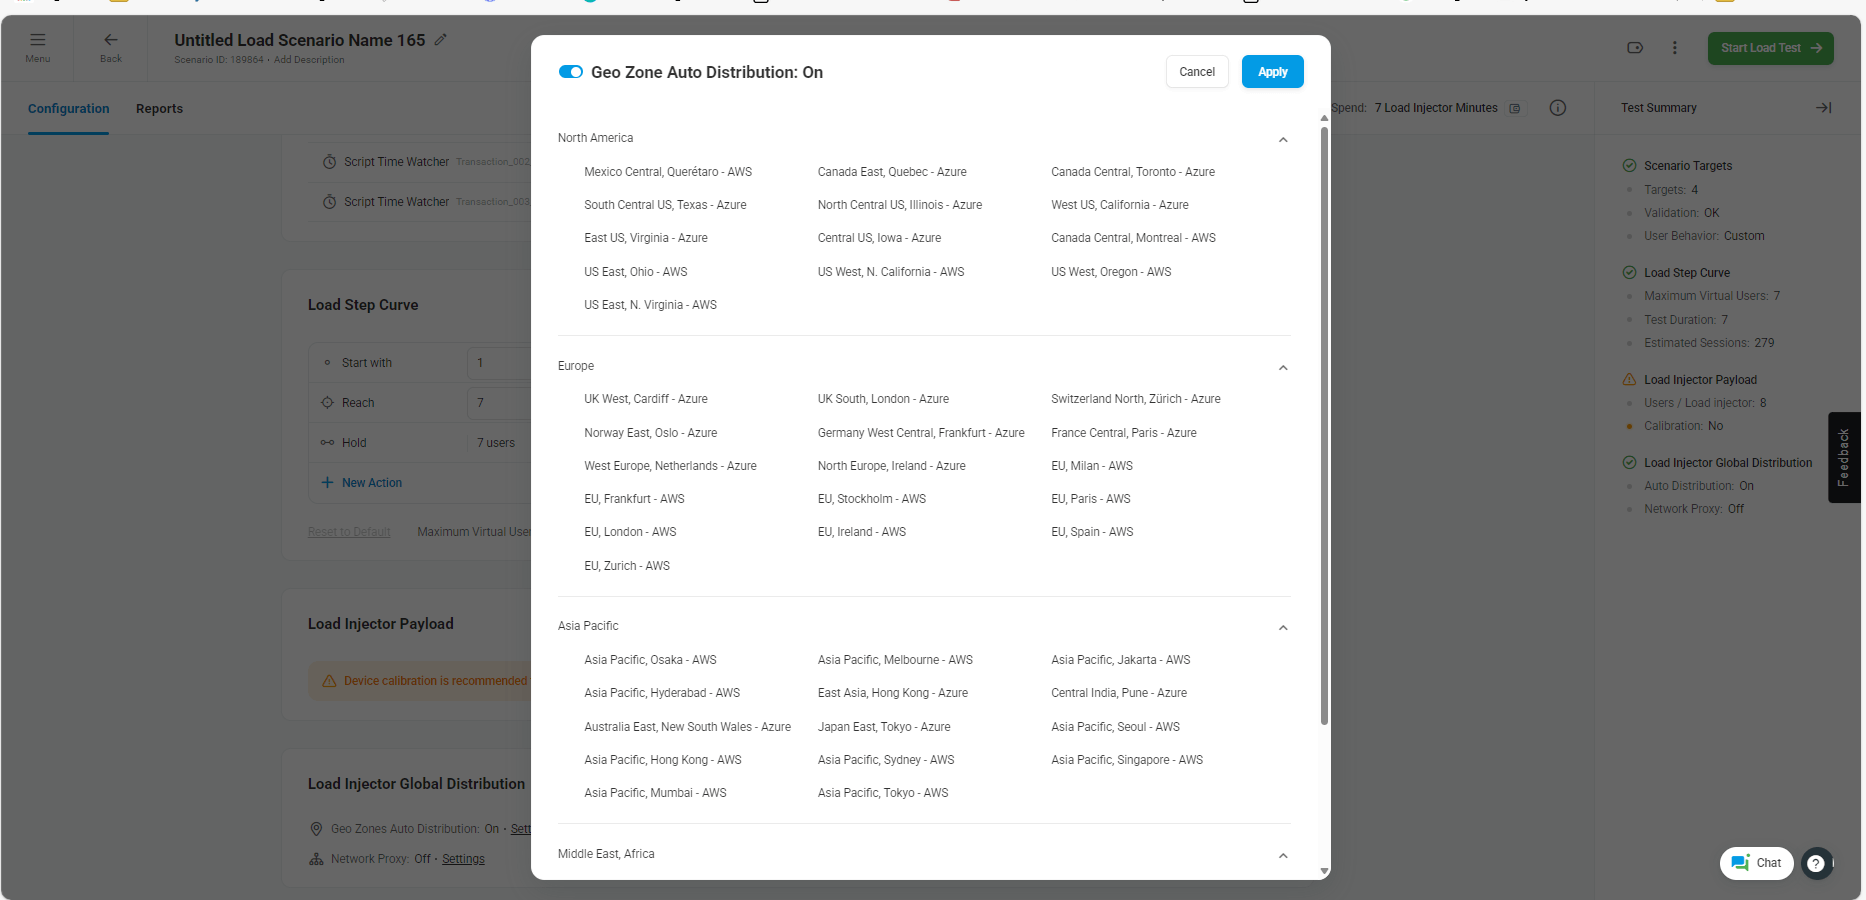Select US East, Ohio - AWS zone
The height and width of the screenshot is (900, 1866).
click(635, 272)
